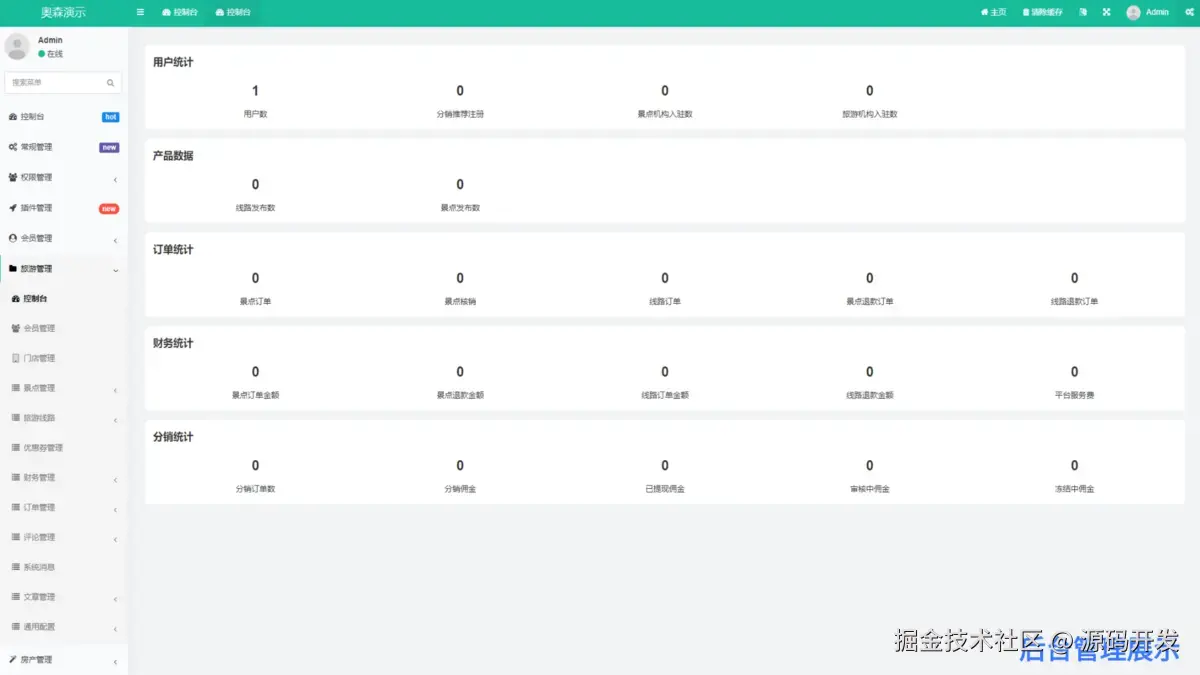The image size is (1200, 675).
Task: Expand 文章管理 submenu chevron
Action: [115, 599]
